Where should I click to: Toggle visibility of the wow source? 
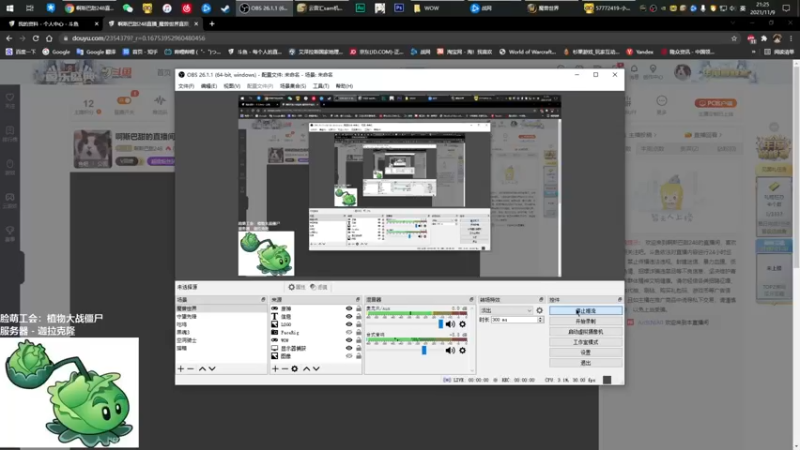[349, 340]
